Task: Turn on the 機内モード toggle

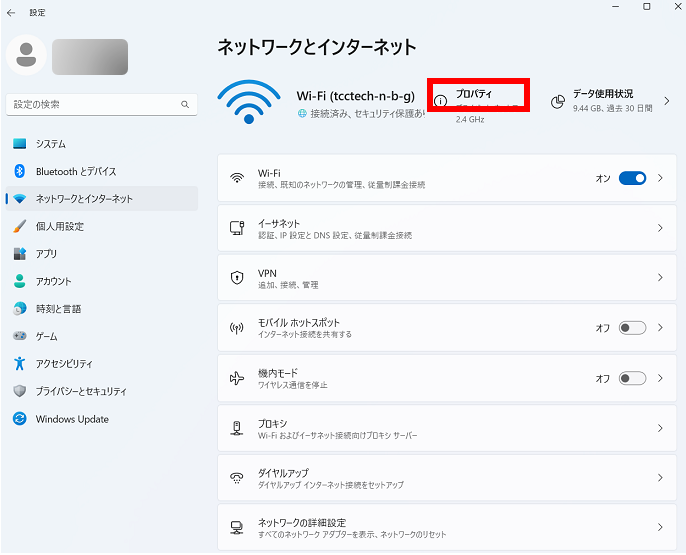Action: [x=632, y=378]
